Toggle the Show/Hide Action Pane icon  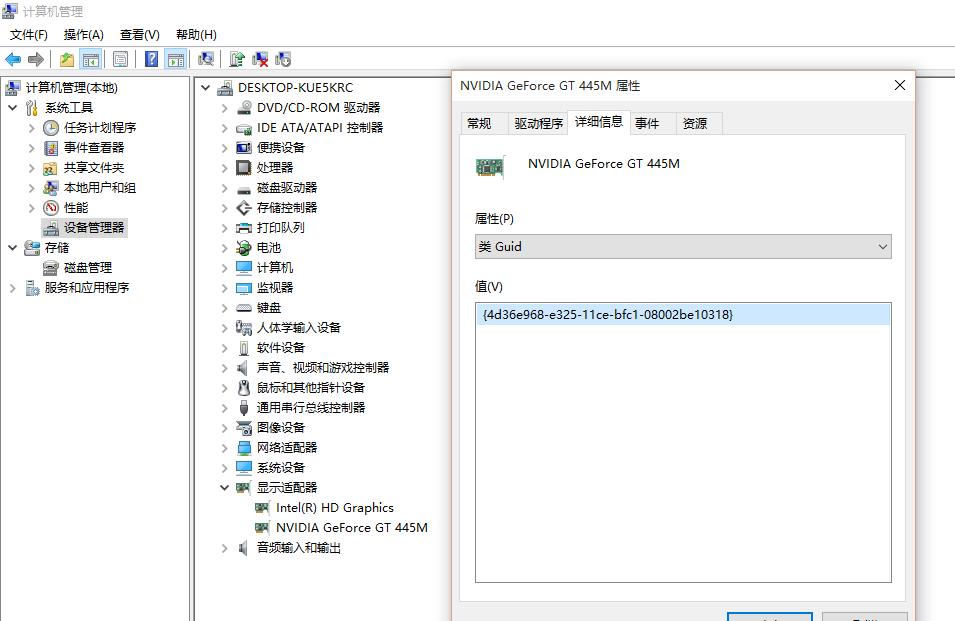coord(175,59)
